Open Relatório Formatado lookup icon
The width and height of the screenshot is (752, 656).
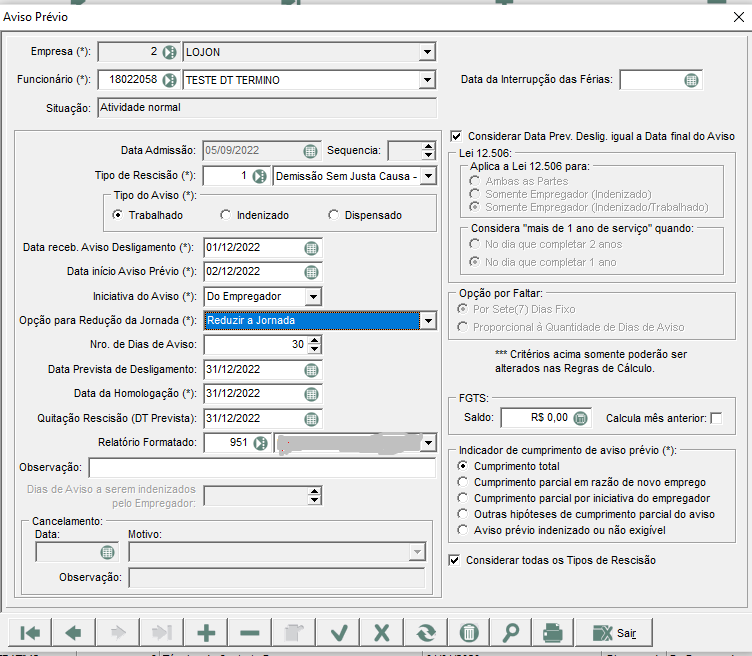260,443
